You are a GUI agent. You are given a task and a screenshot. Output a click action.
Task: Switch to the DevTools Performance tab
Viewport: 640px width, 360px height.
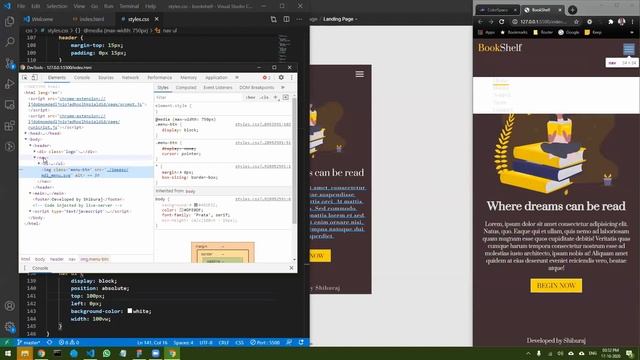coord(160,78)
